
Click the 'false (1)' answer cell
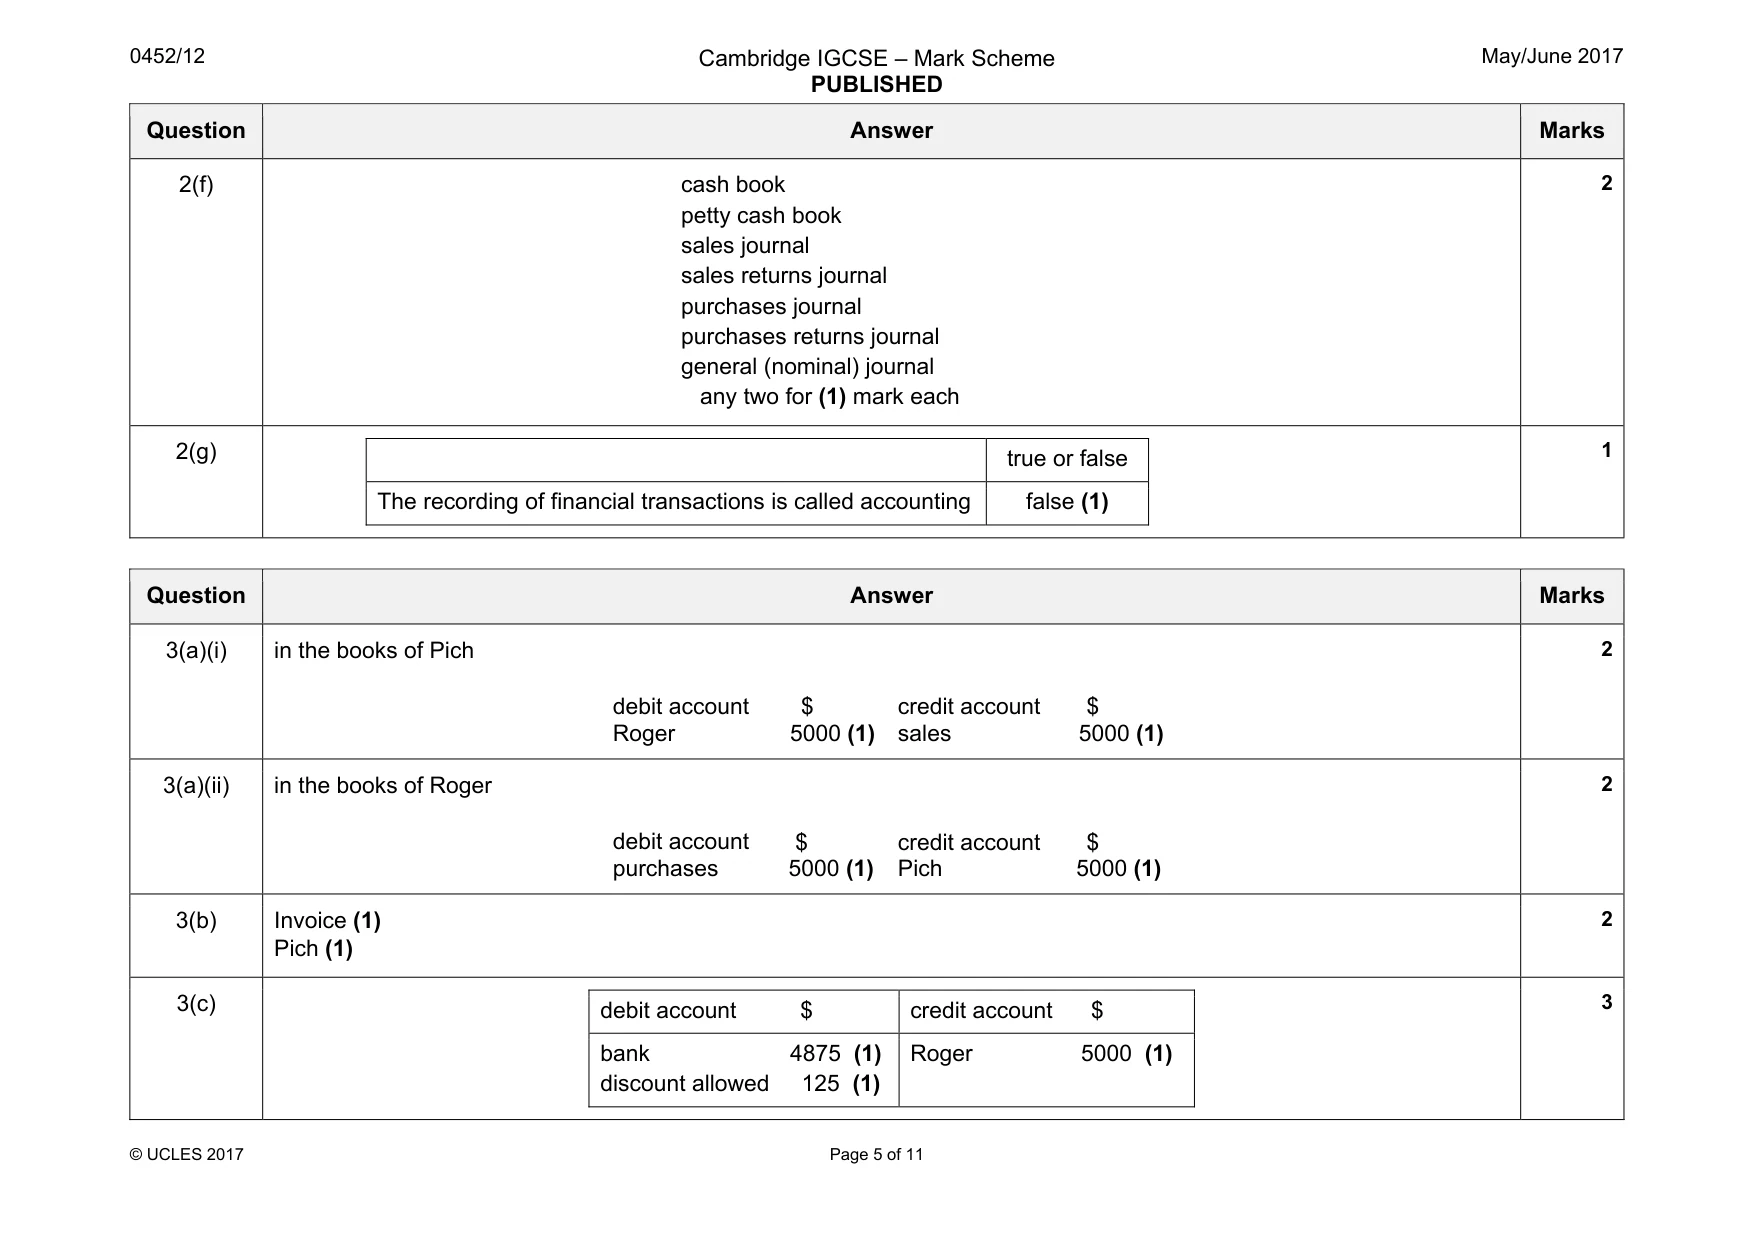[1067, 502]
